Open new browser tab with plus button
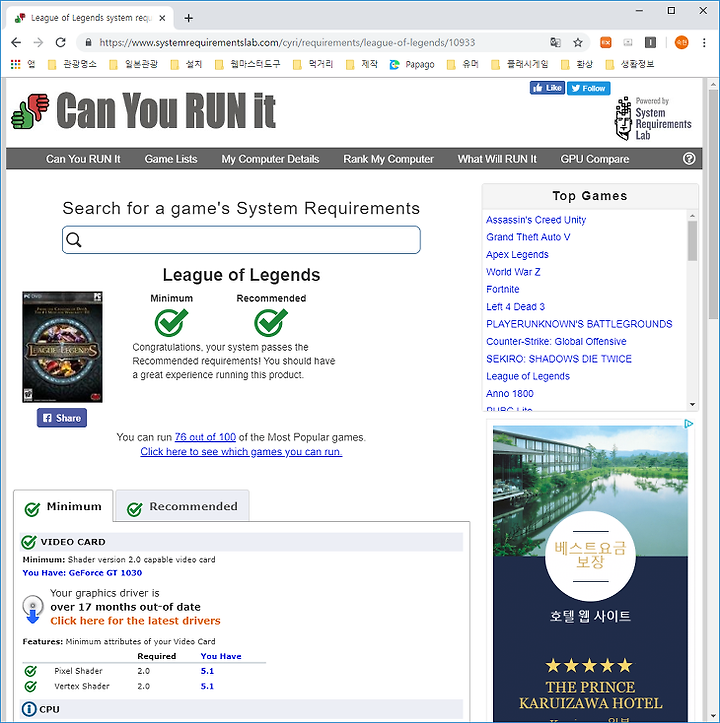The image size is (720, 723). (188, 18)
